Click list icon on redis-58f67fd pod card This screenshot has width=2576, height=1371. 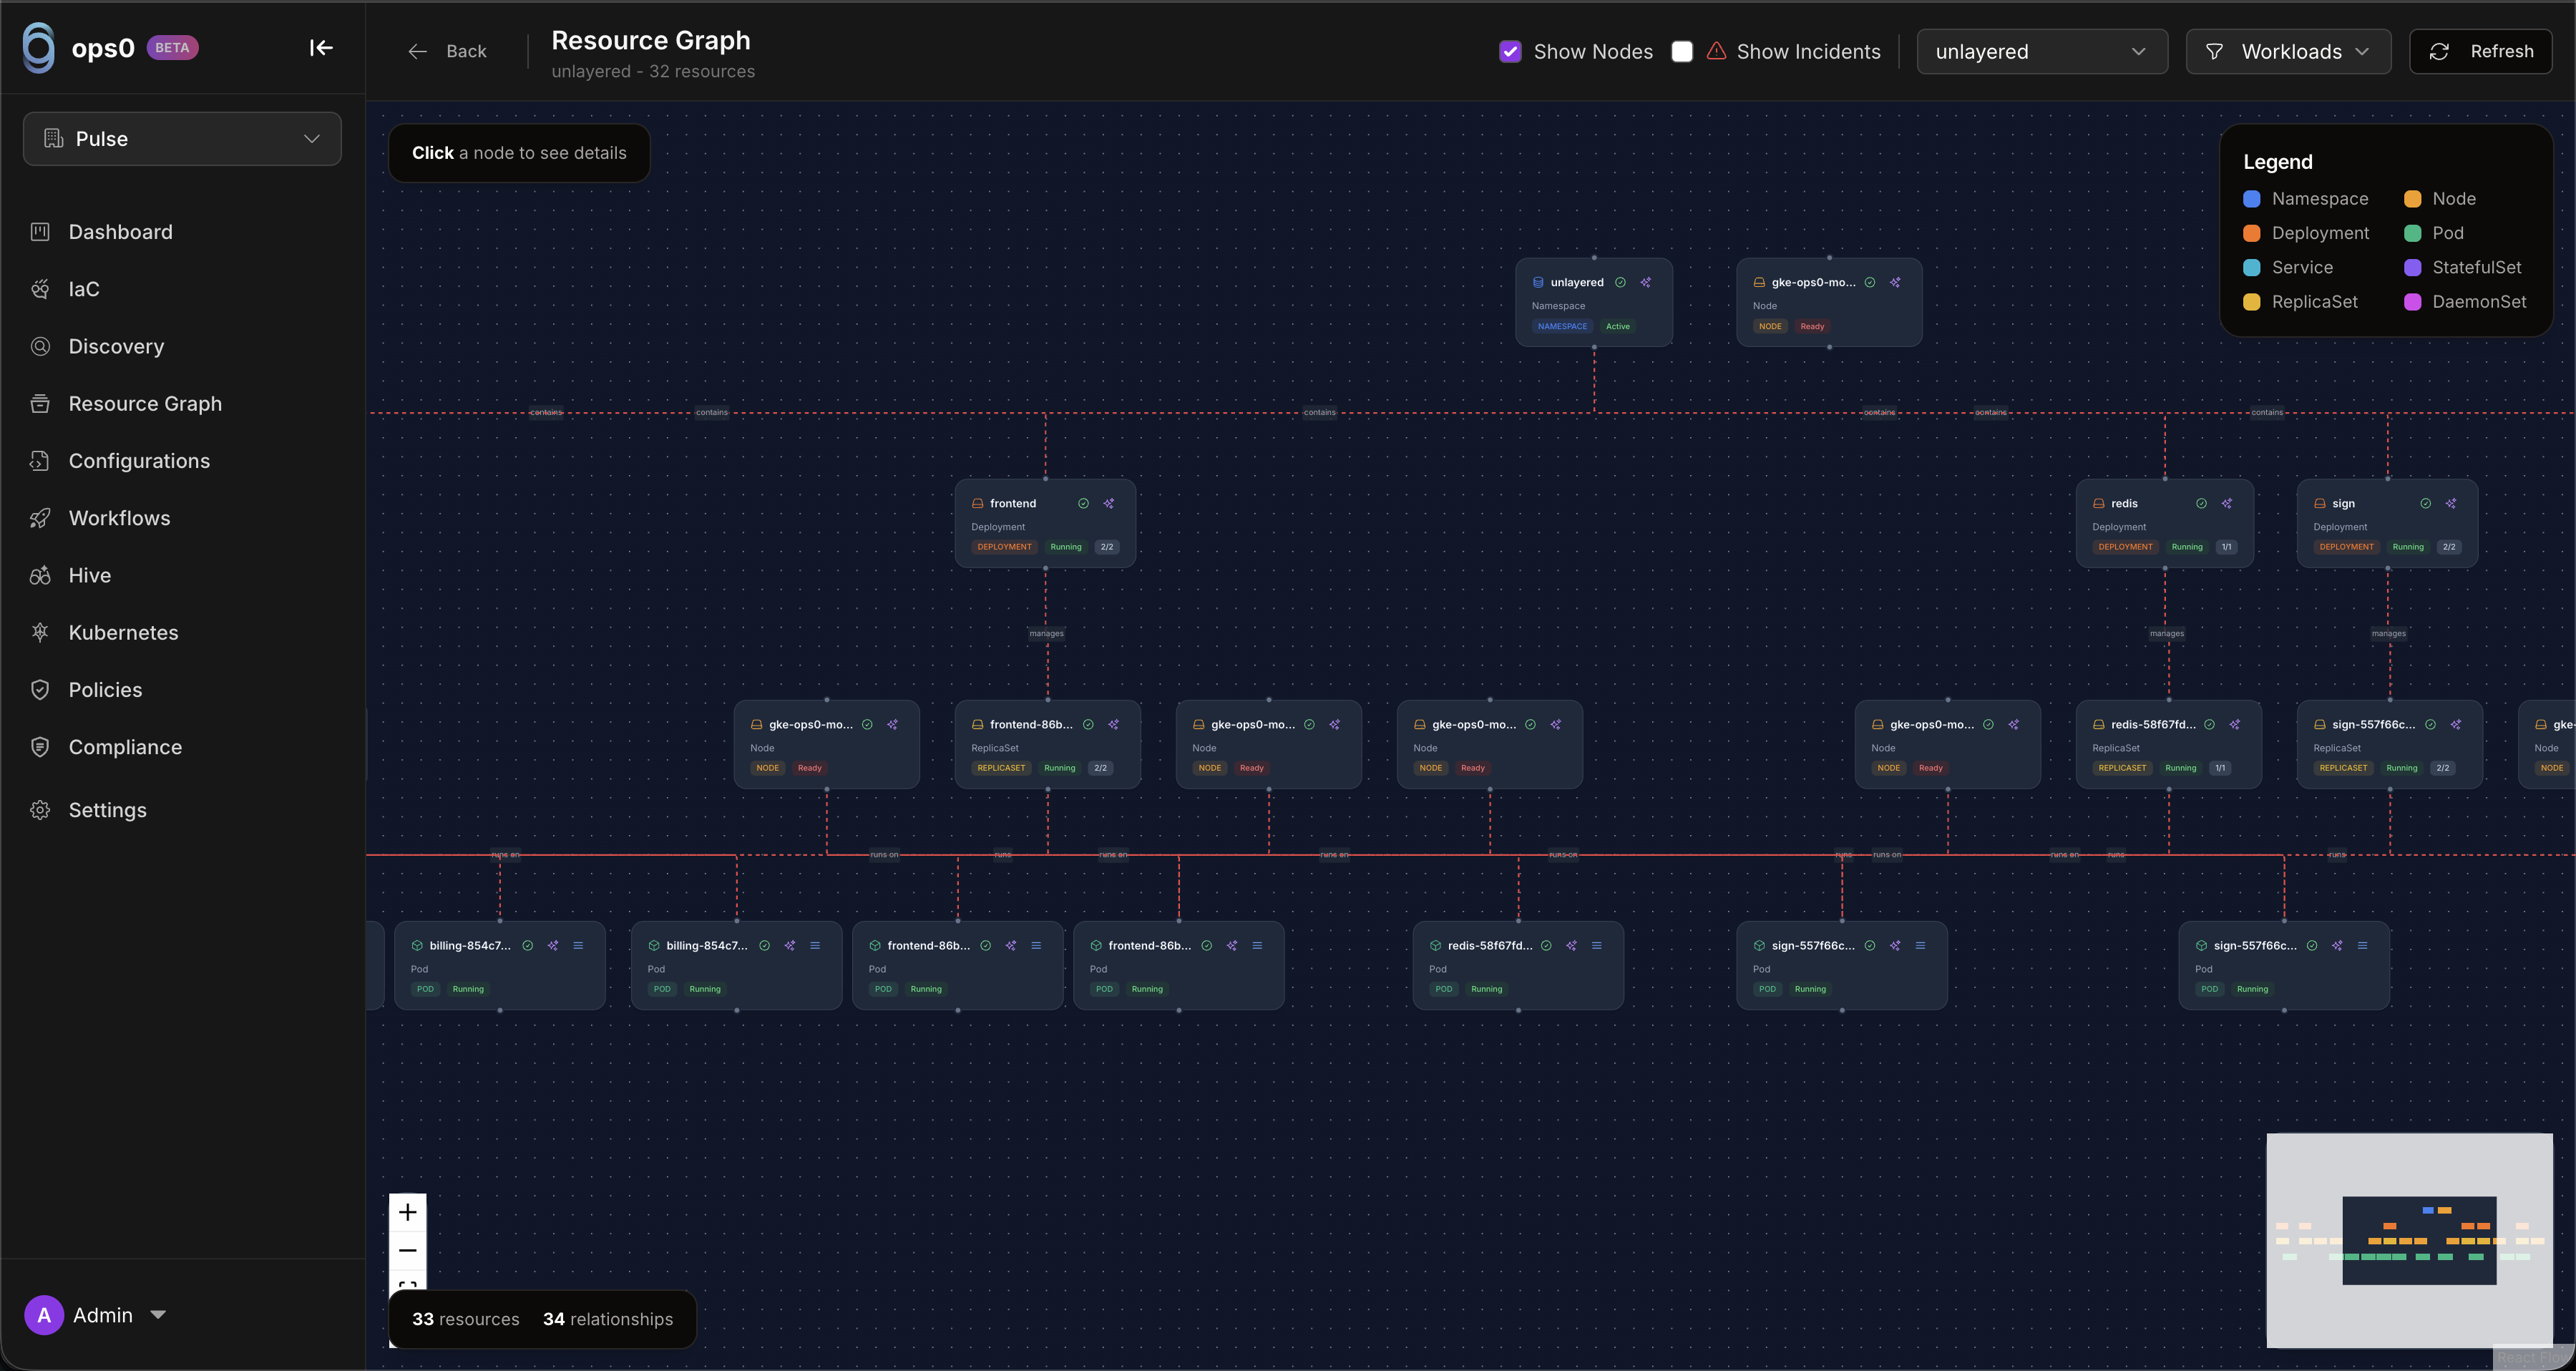coord(1597,946)
